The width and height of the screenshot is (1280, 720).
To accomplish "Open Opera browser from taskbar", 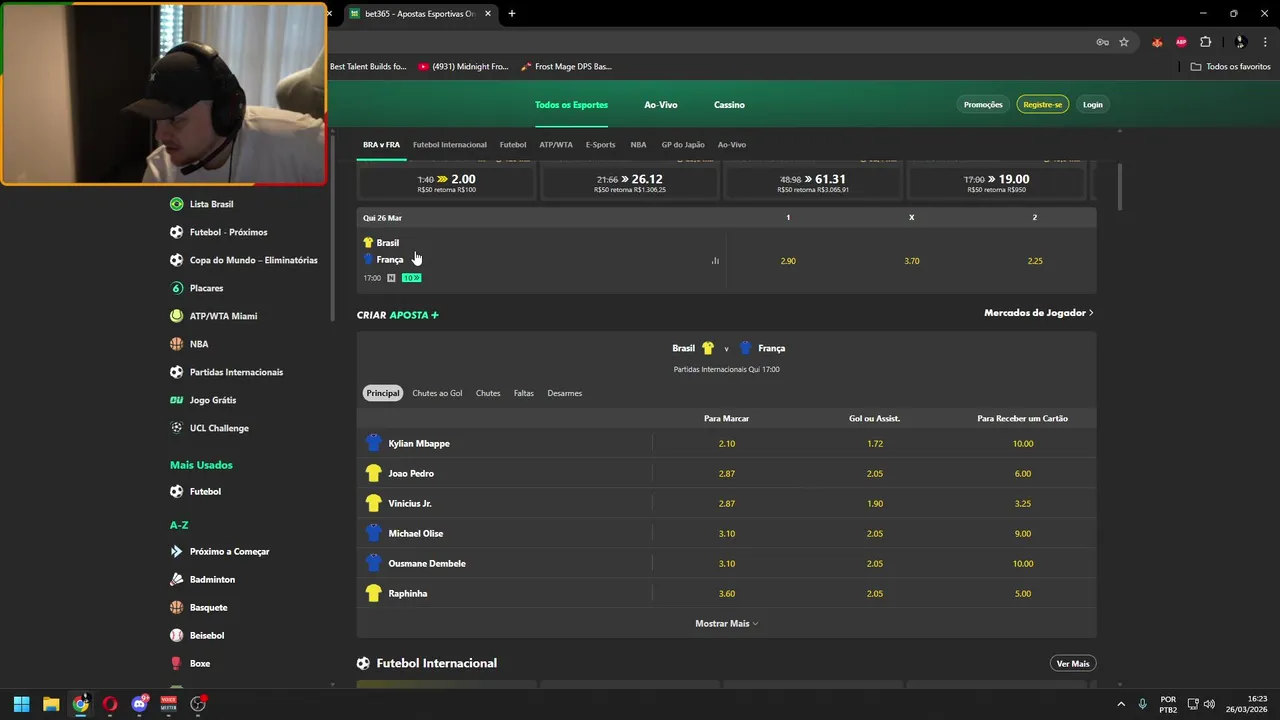I will 110,704.
